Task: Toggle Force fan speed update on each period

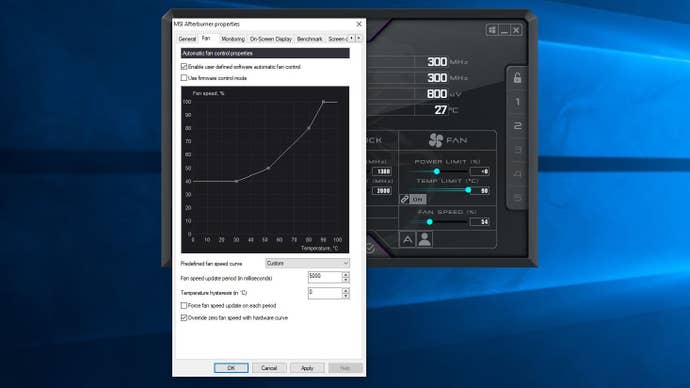Action: (x=184, y=305)
